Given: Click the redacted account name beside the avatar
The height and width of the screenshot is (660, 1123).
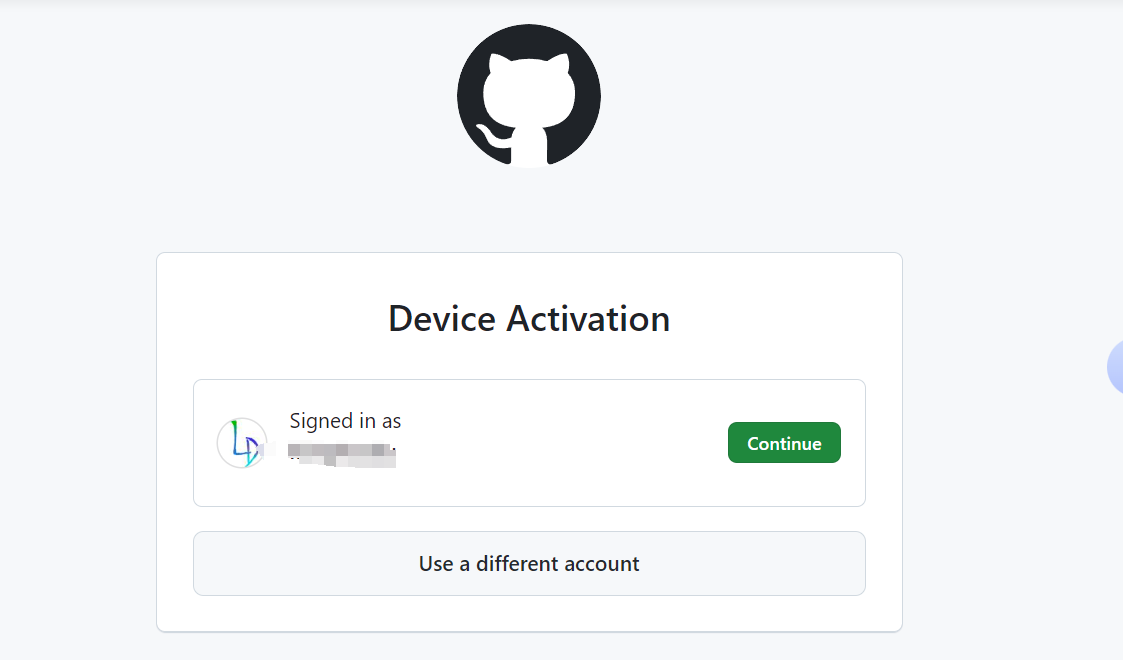Looking at the screenshot, I should [x=342, y=455].
